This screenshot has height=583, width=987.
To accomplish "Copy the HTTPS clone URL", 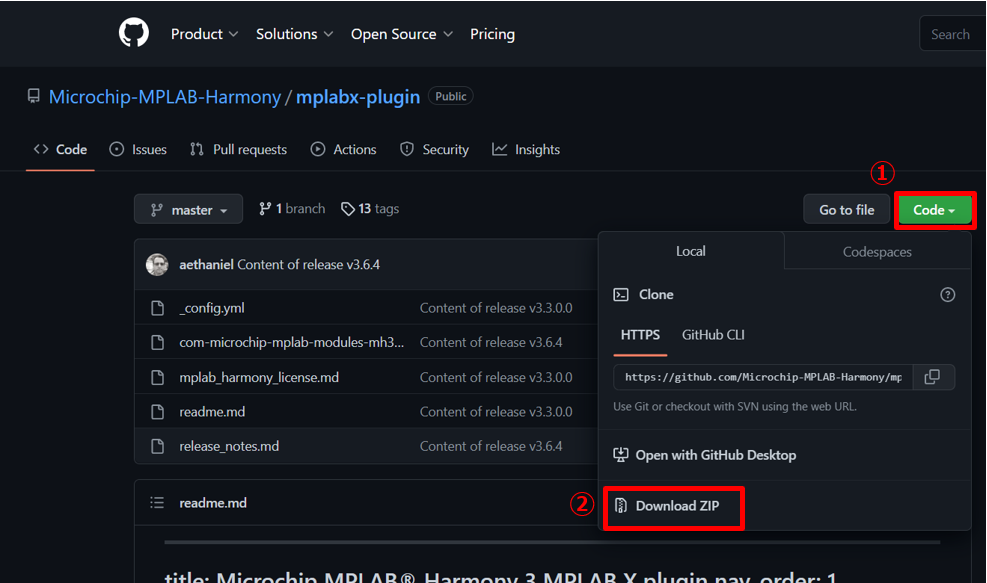I will pos(932,377).
